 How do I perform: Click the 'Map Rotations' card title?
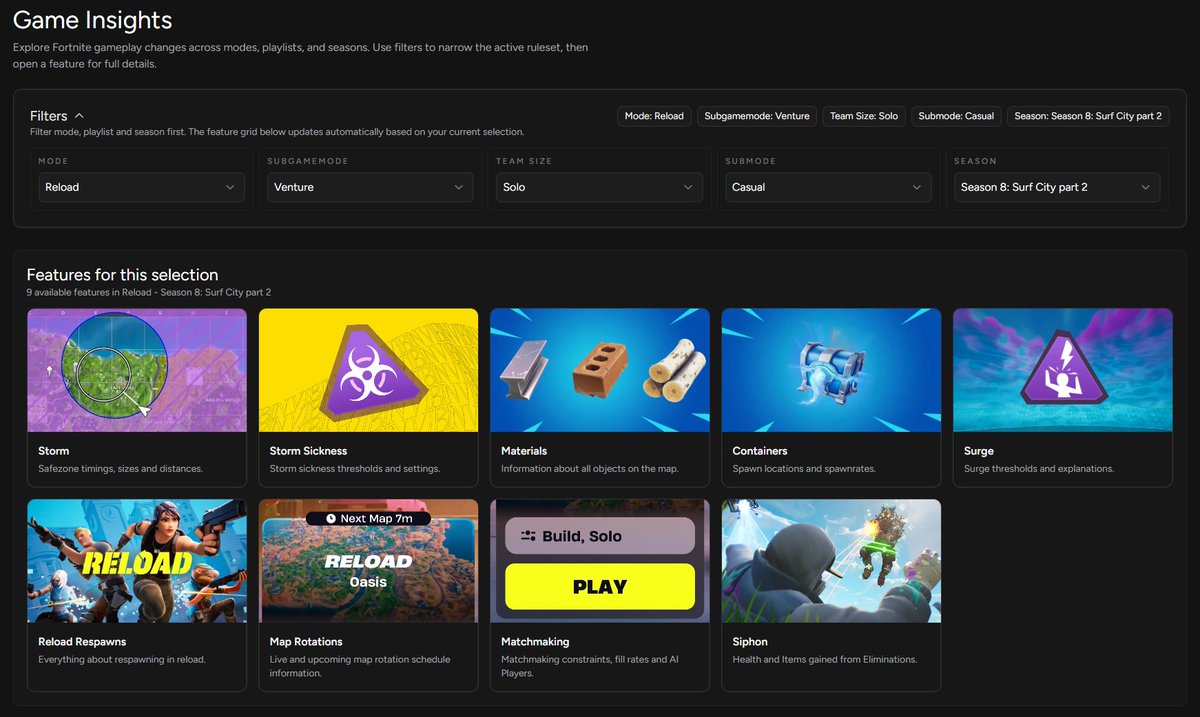(x=306, y=642)
